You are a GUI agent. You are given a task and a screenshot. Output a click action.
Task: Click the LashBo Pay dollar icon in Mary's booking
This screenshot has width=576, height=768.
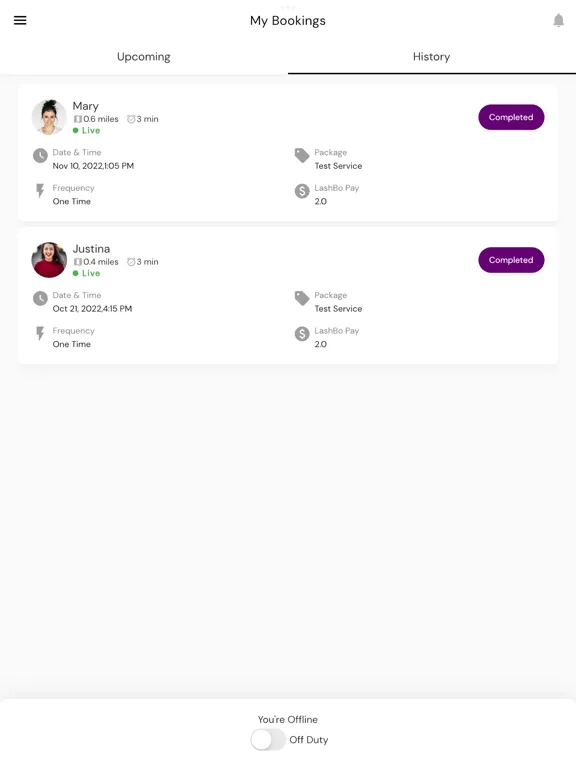click(302, 191)
